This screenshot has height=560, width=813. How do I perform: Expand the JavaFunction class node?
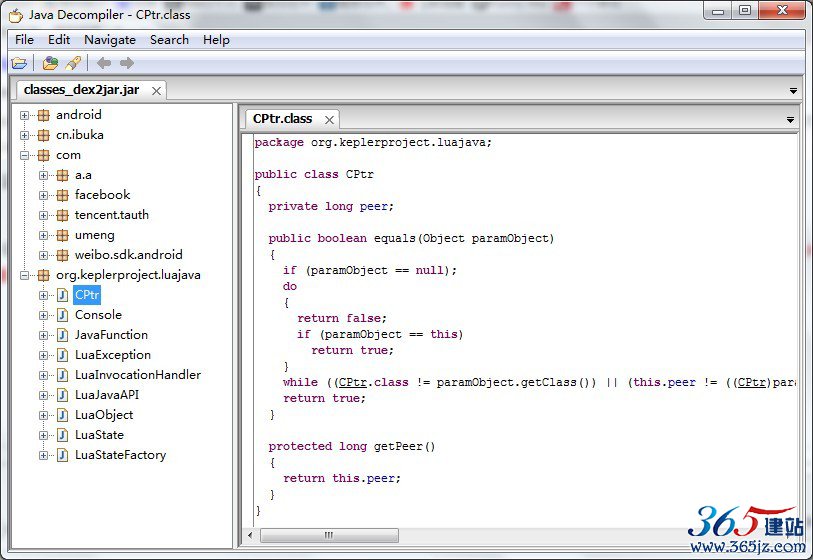click(44, 335)
